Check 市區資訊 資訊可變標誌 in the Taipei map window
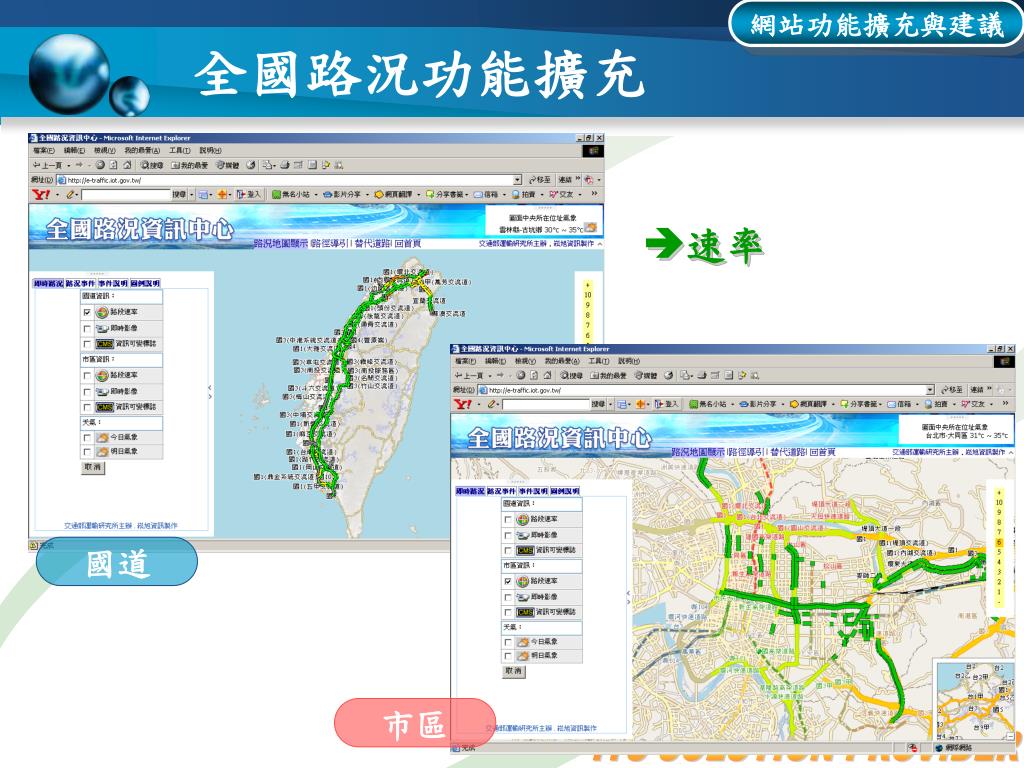 [507, 613]
